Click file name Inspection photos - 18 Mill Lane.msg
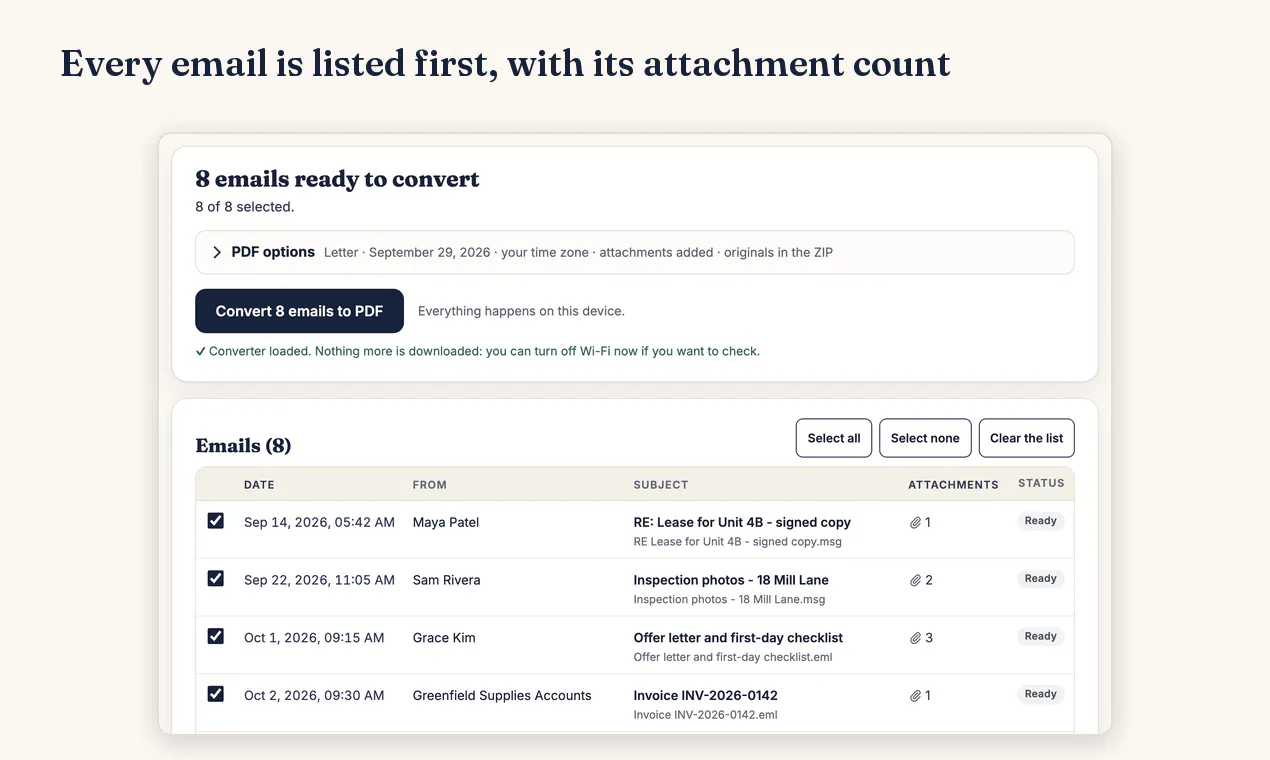 730,600
